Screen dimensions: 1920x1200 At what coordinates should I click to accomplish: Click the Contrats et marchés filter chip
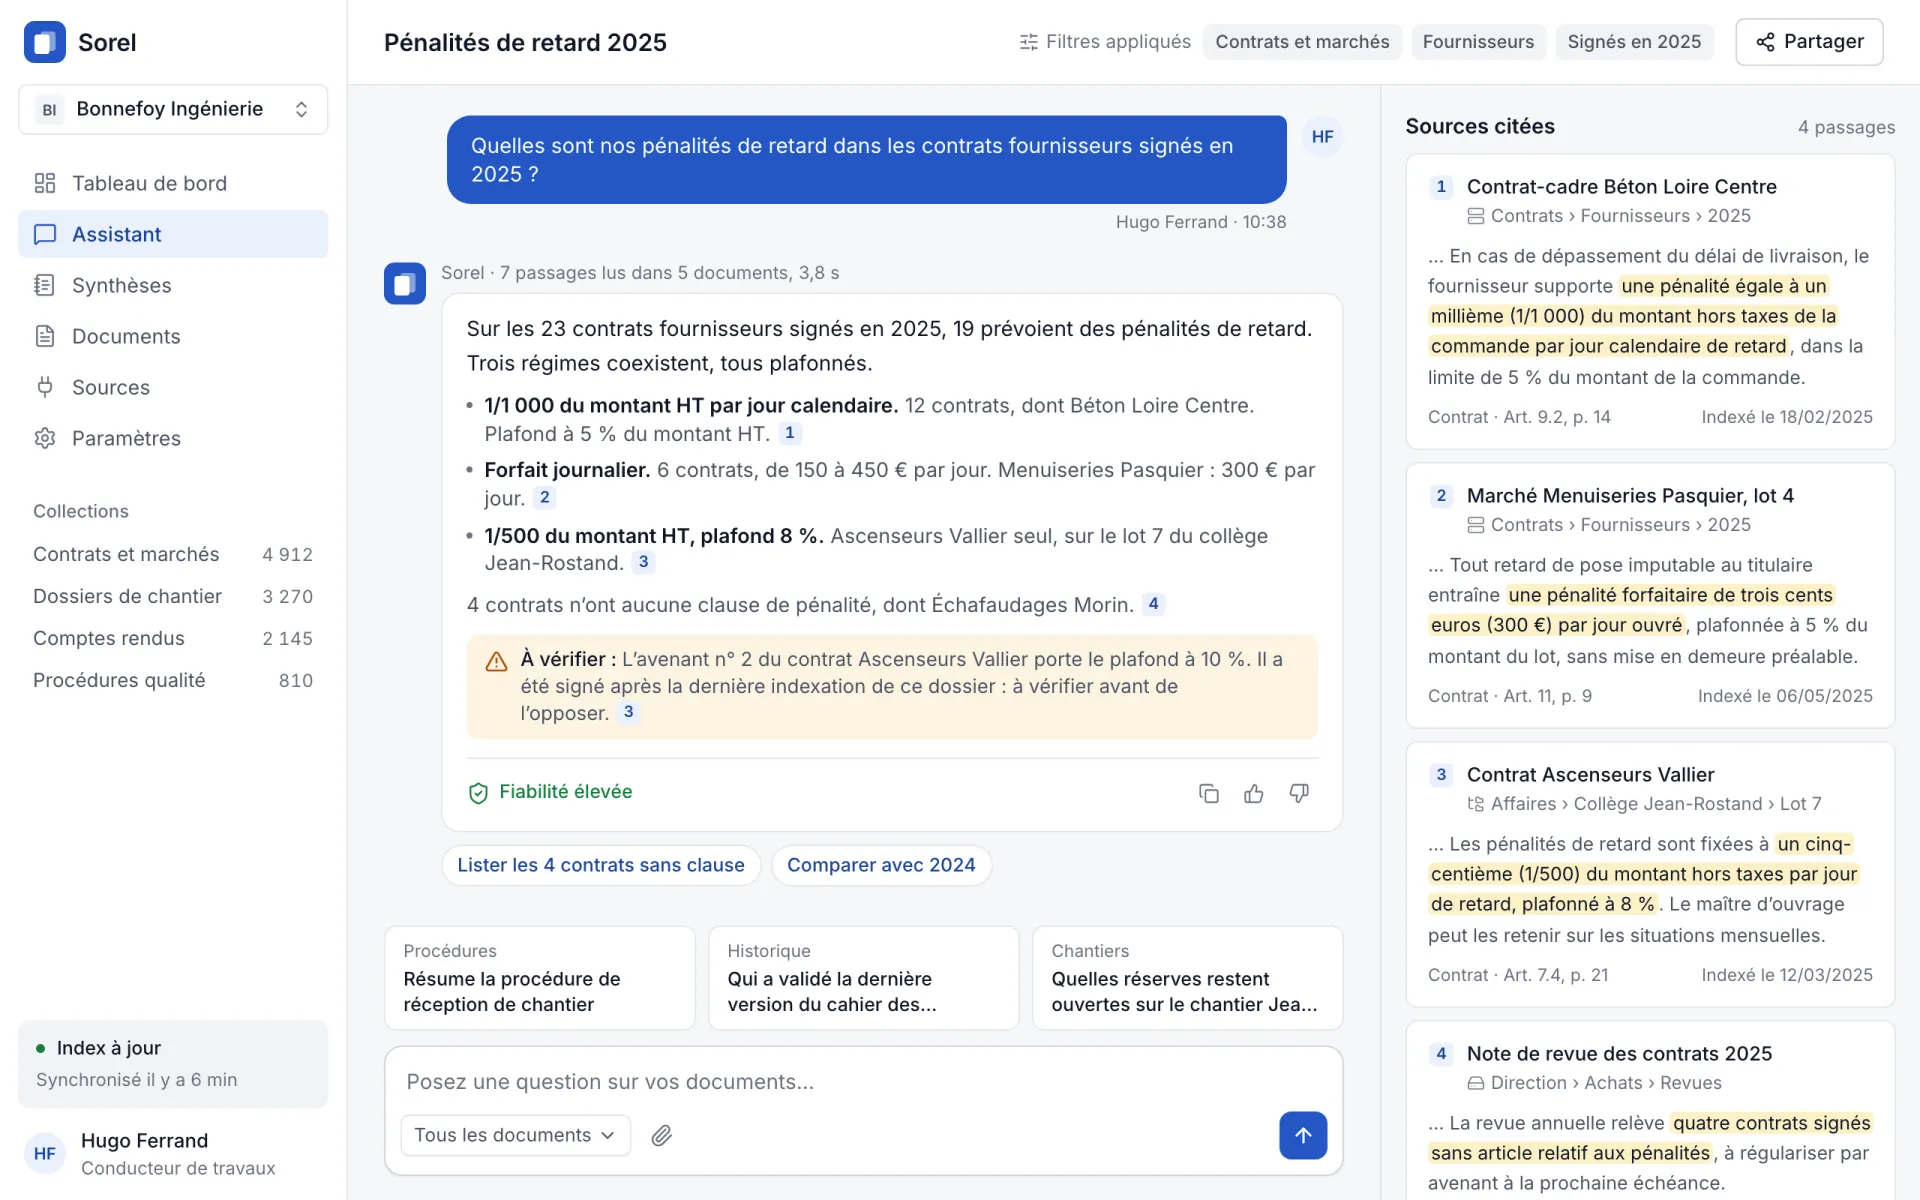1302,42
